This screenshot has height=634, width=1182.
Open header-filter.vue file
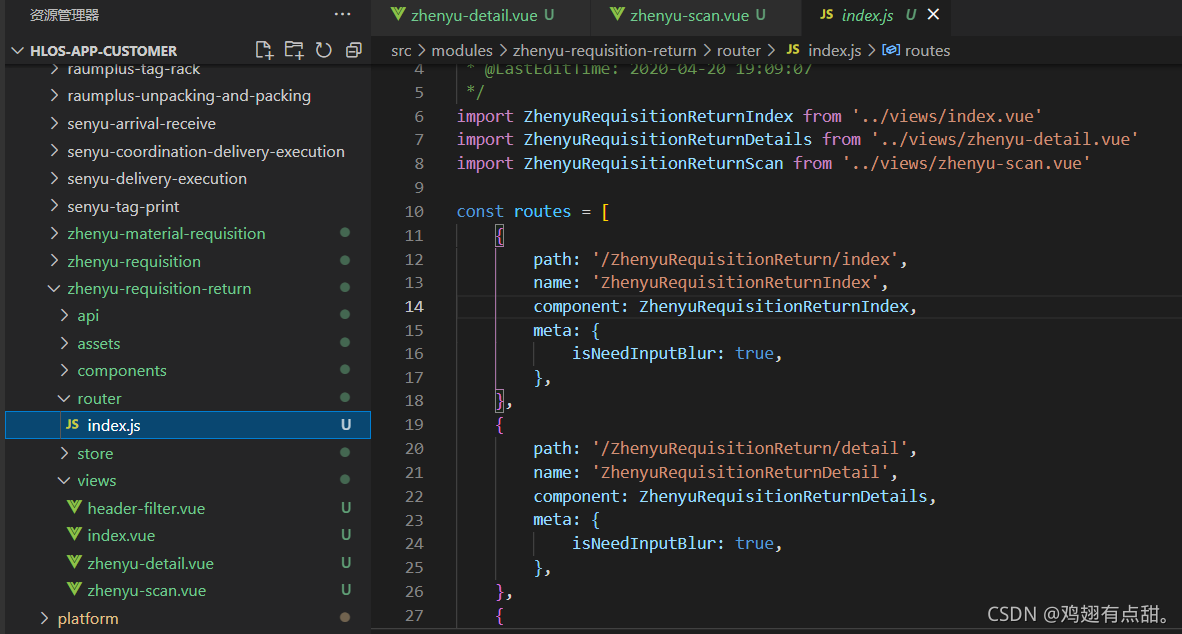pos(145,509)
